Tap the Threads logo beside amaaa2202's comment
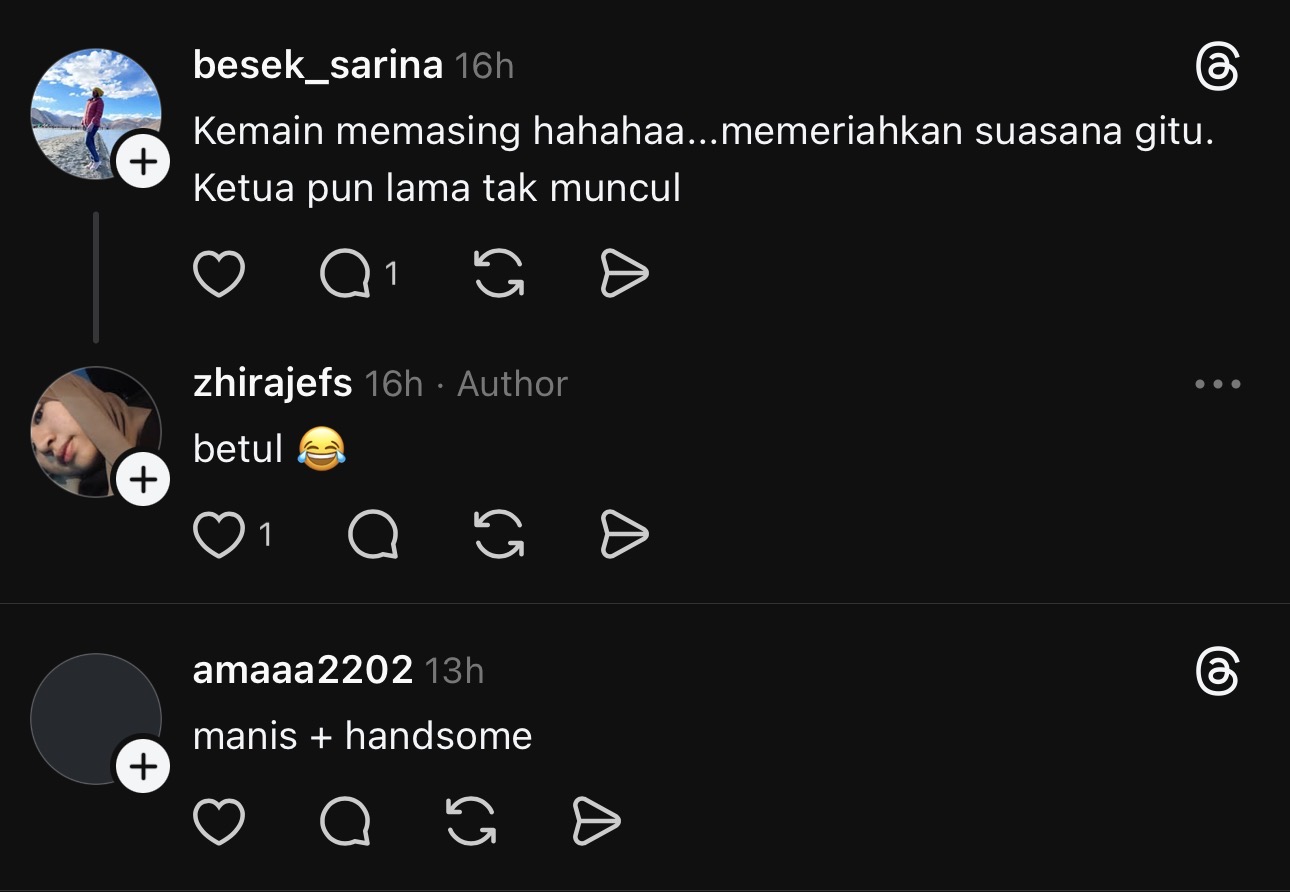 coord(1217,671)
